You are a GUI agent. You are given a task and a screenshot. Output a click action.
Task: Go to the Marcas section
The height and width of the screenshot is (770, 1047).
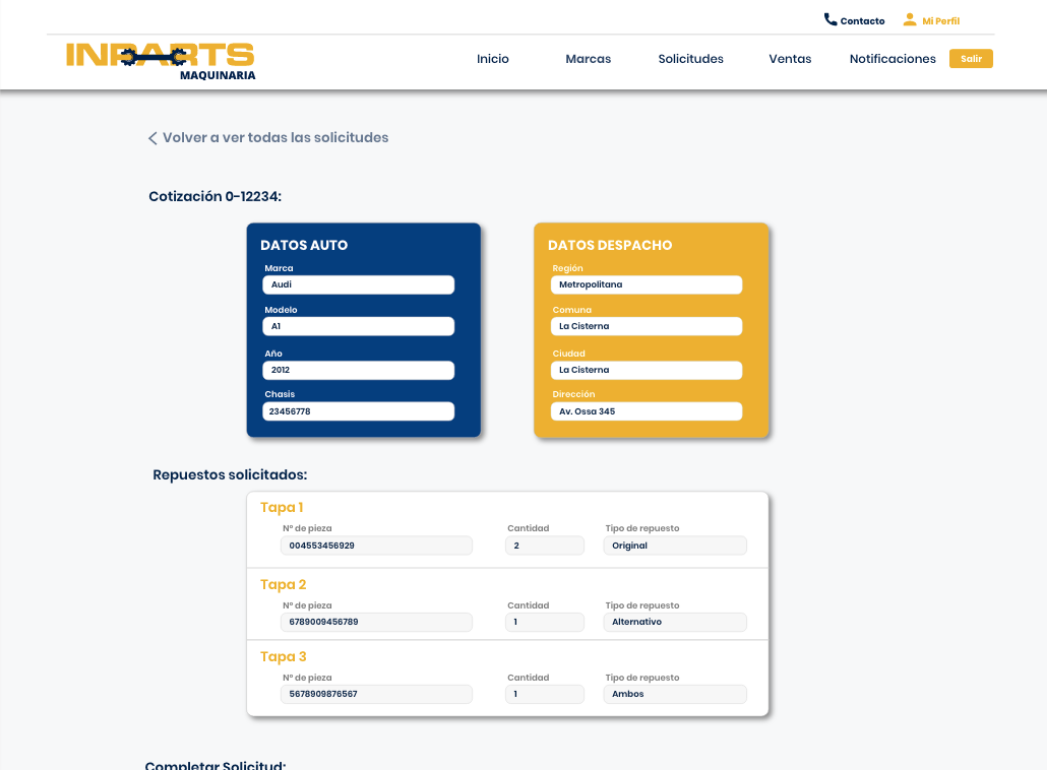pyautogui.click(x=588, y=59)
